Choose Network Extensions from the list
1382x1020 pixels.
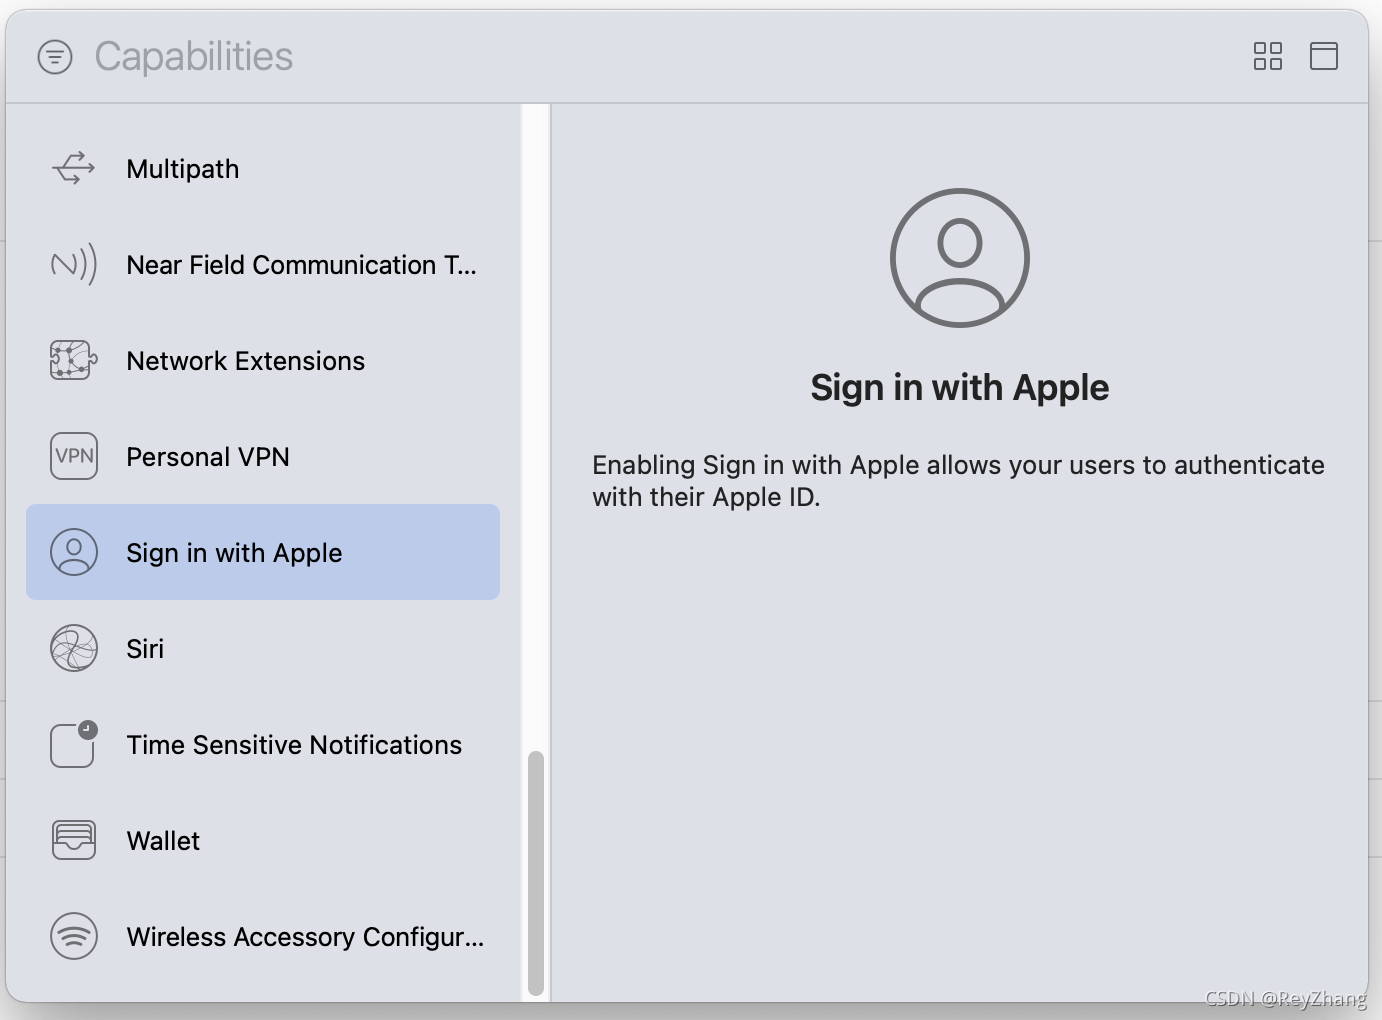pyautogui.click(x=263, y=361)
